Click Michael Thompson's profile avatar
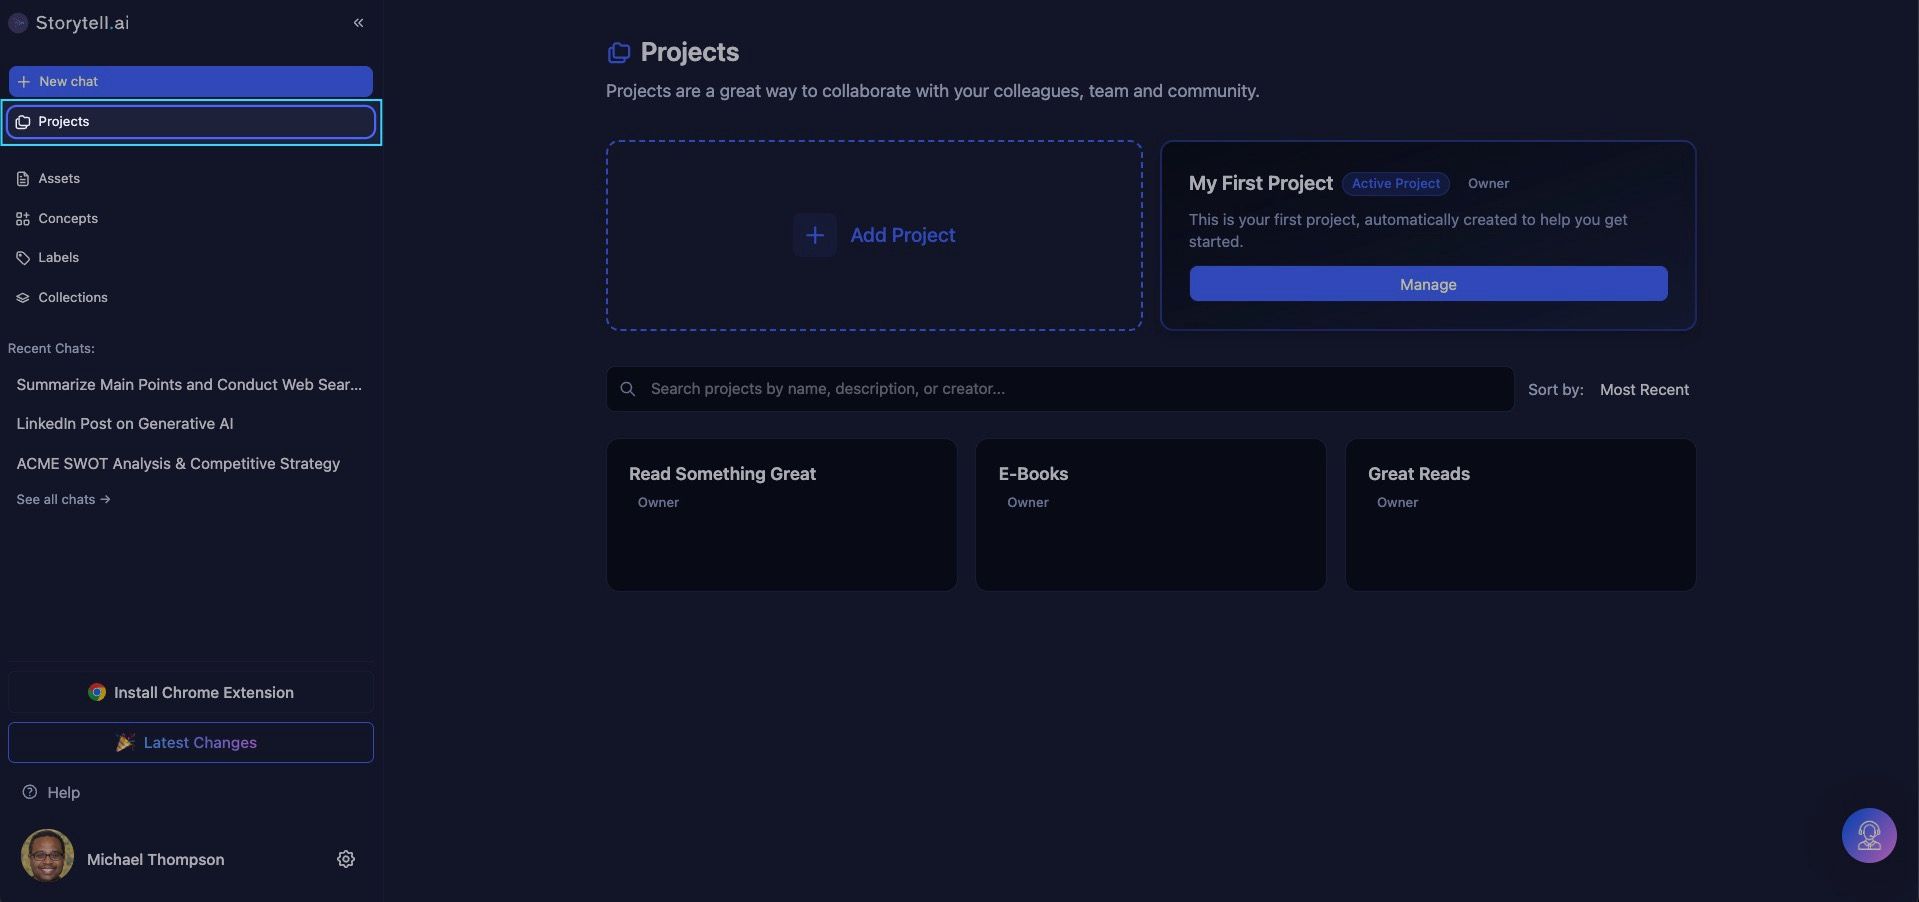The width and height of the screenshot is (1919, 902). (x=47, y=856)
